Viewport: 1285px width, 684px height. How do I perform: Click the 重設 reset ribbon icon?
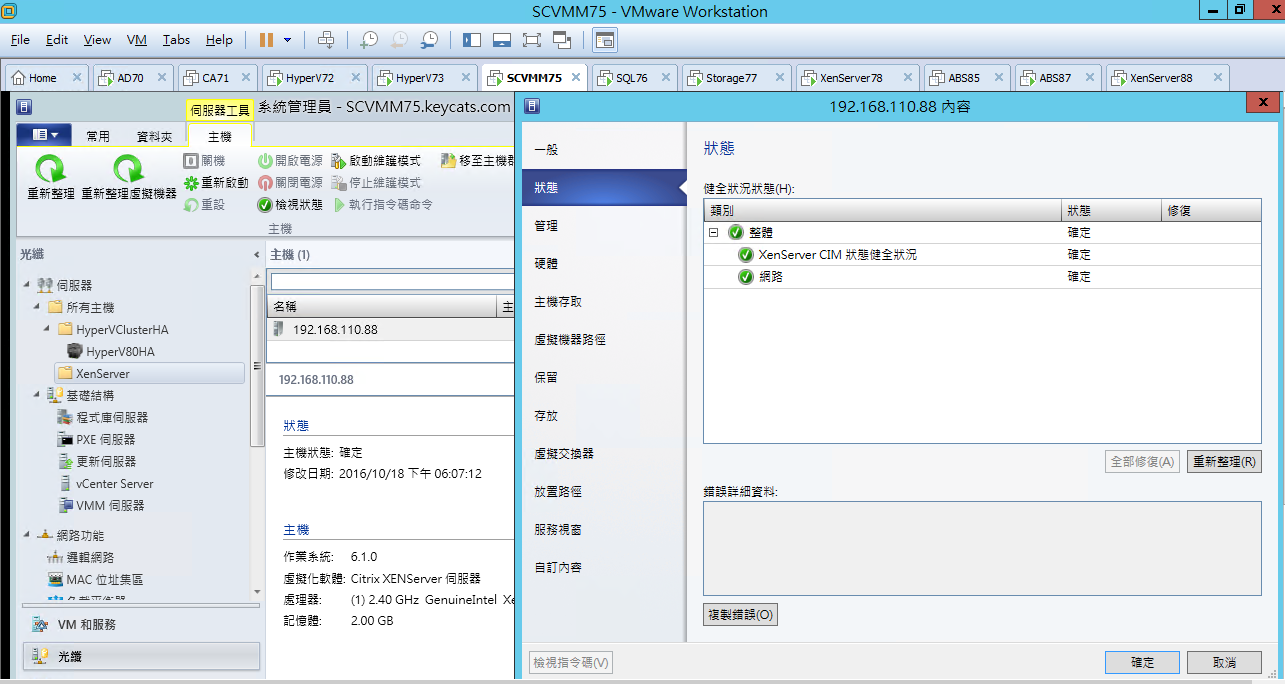191,205
